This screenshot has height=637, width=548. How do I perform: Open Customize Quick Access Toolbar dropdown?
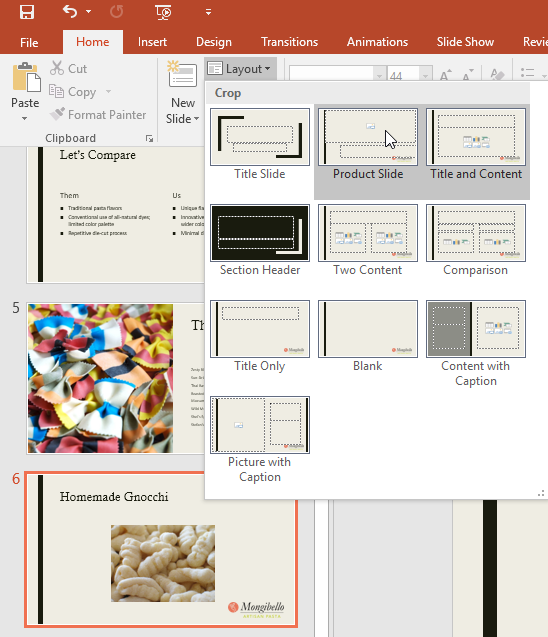pos(208,12)
